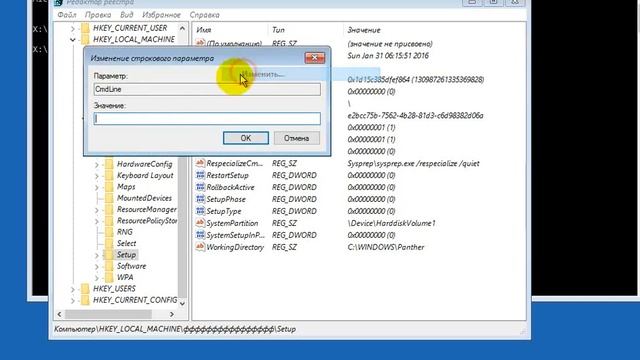640x360 pixels.
Task: Select the MountedDevices tree key
Action: point(144,198)
